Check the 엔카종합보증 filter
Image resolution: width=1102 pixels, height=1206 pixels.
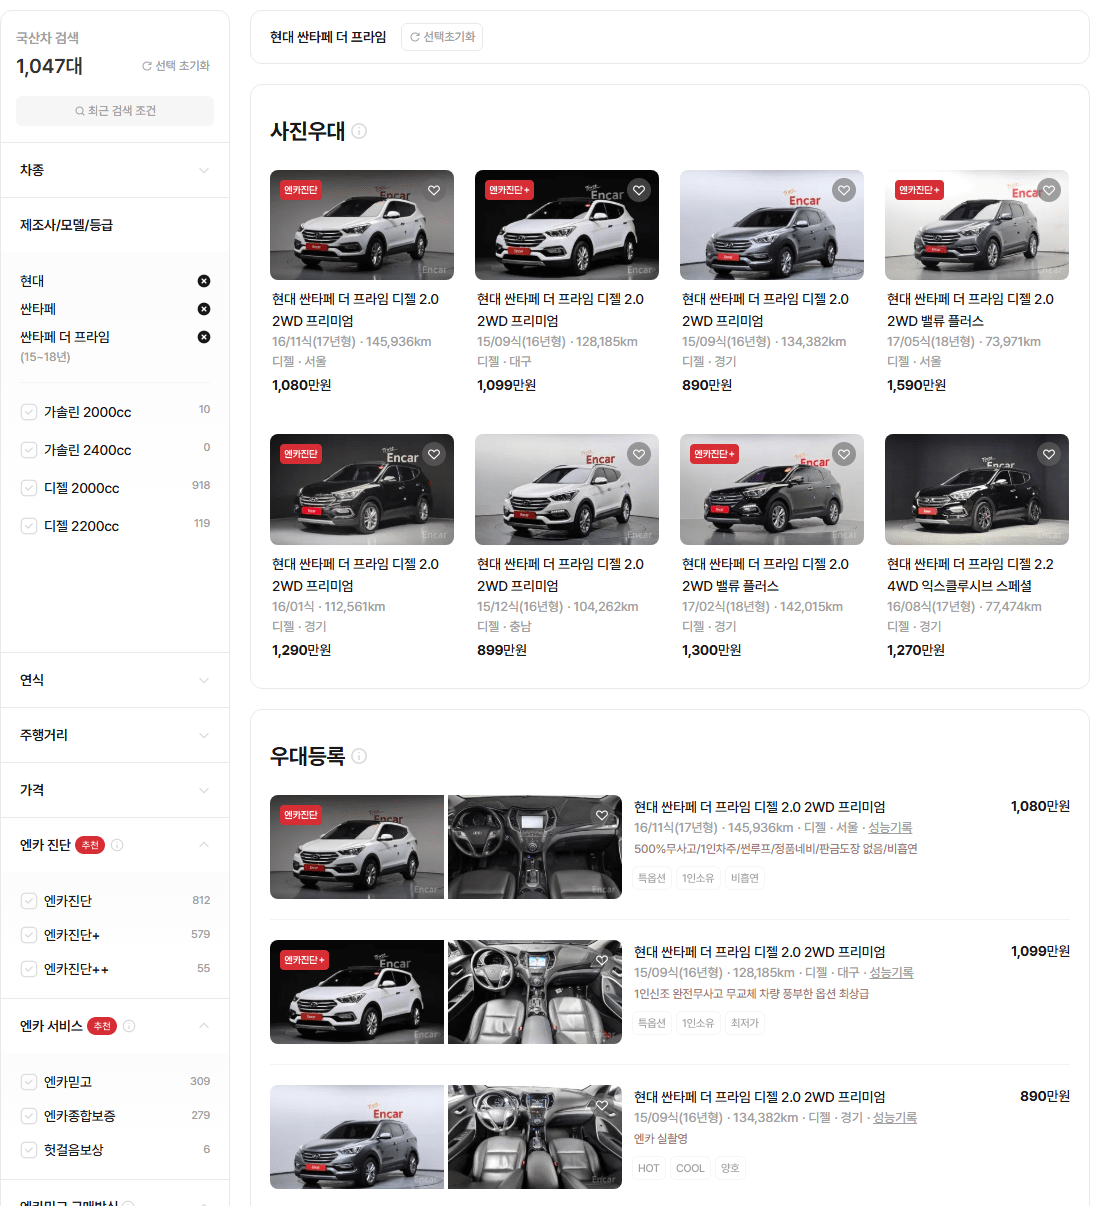point(29,1116)
